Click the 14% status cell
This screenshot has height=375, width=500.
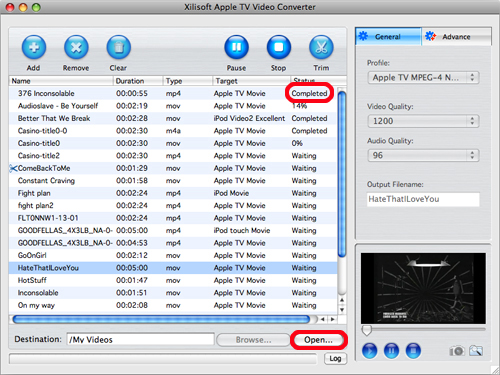pyautogui.click(x=299, y=106)
